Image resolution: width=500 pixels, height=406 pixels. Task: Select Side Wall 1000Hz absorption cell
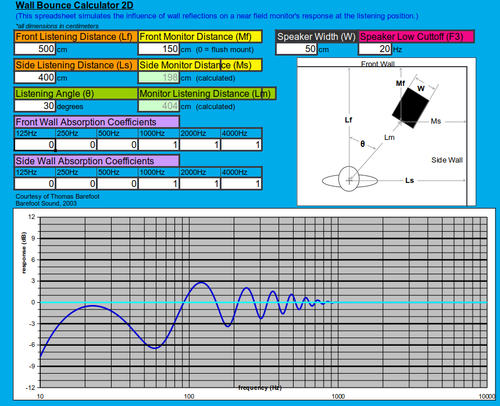point(159,184)
